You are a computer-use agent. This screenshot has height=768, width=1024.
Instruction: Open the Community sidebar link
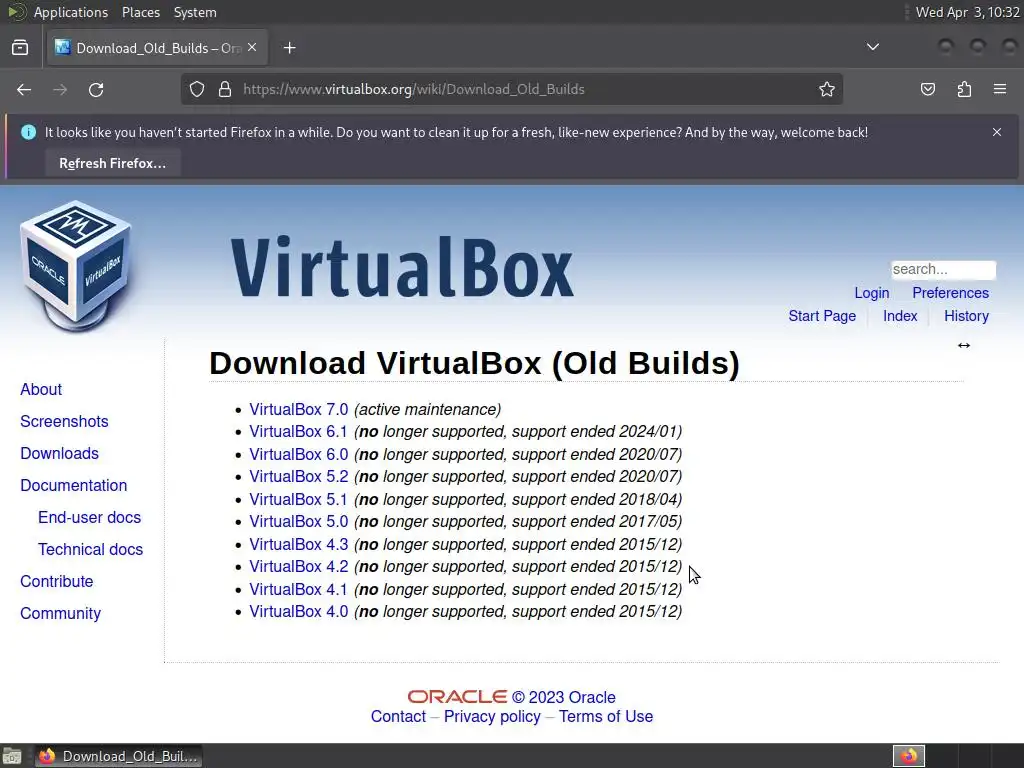pyautogui.click(x=61, y=613)
